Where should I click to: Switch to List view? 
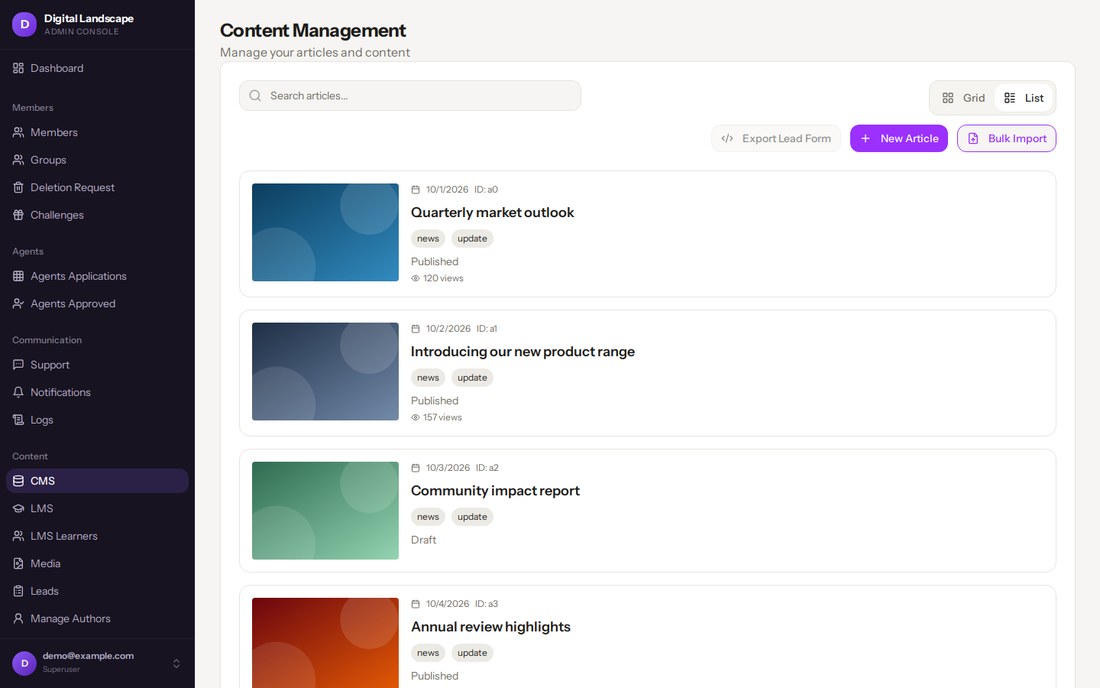1024,98
